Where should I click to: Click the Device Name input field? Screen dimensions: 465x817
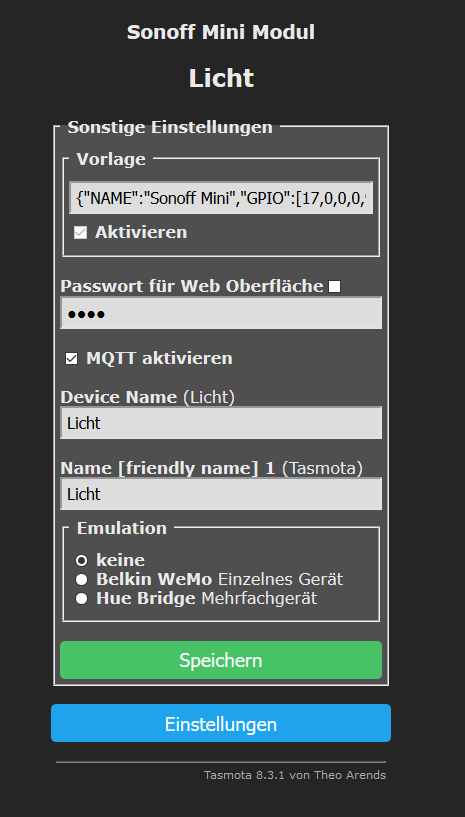(221, 423)
